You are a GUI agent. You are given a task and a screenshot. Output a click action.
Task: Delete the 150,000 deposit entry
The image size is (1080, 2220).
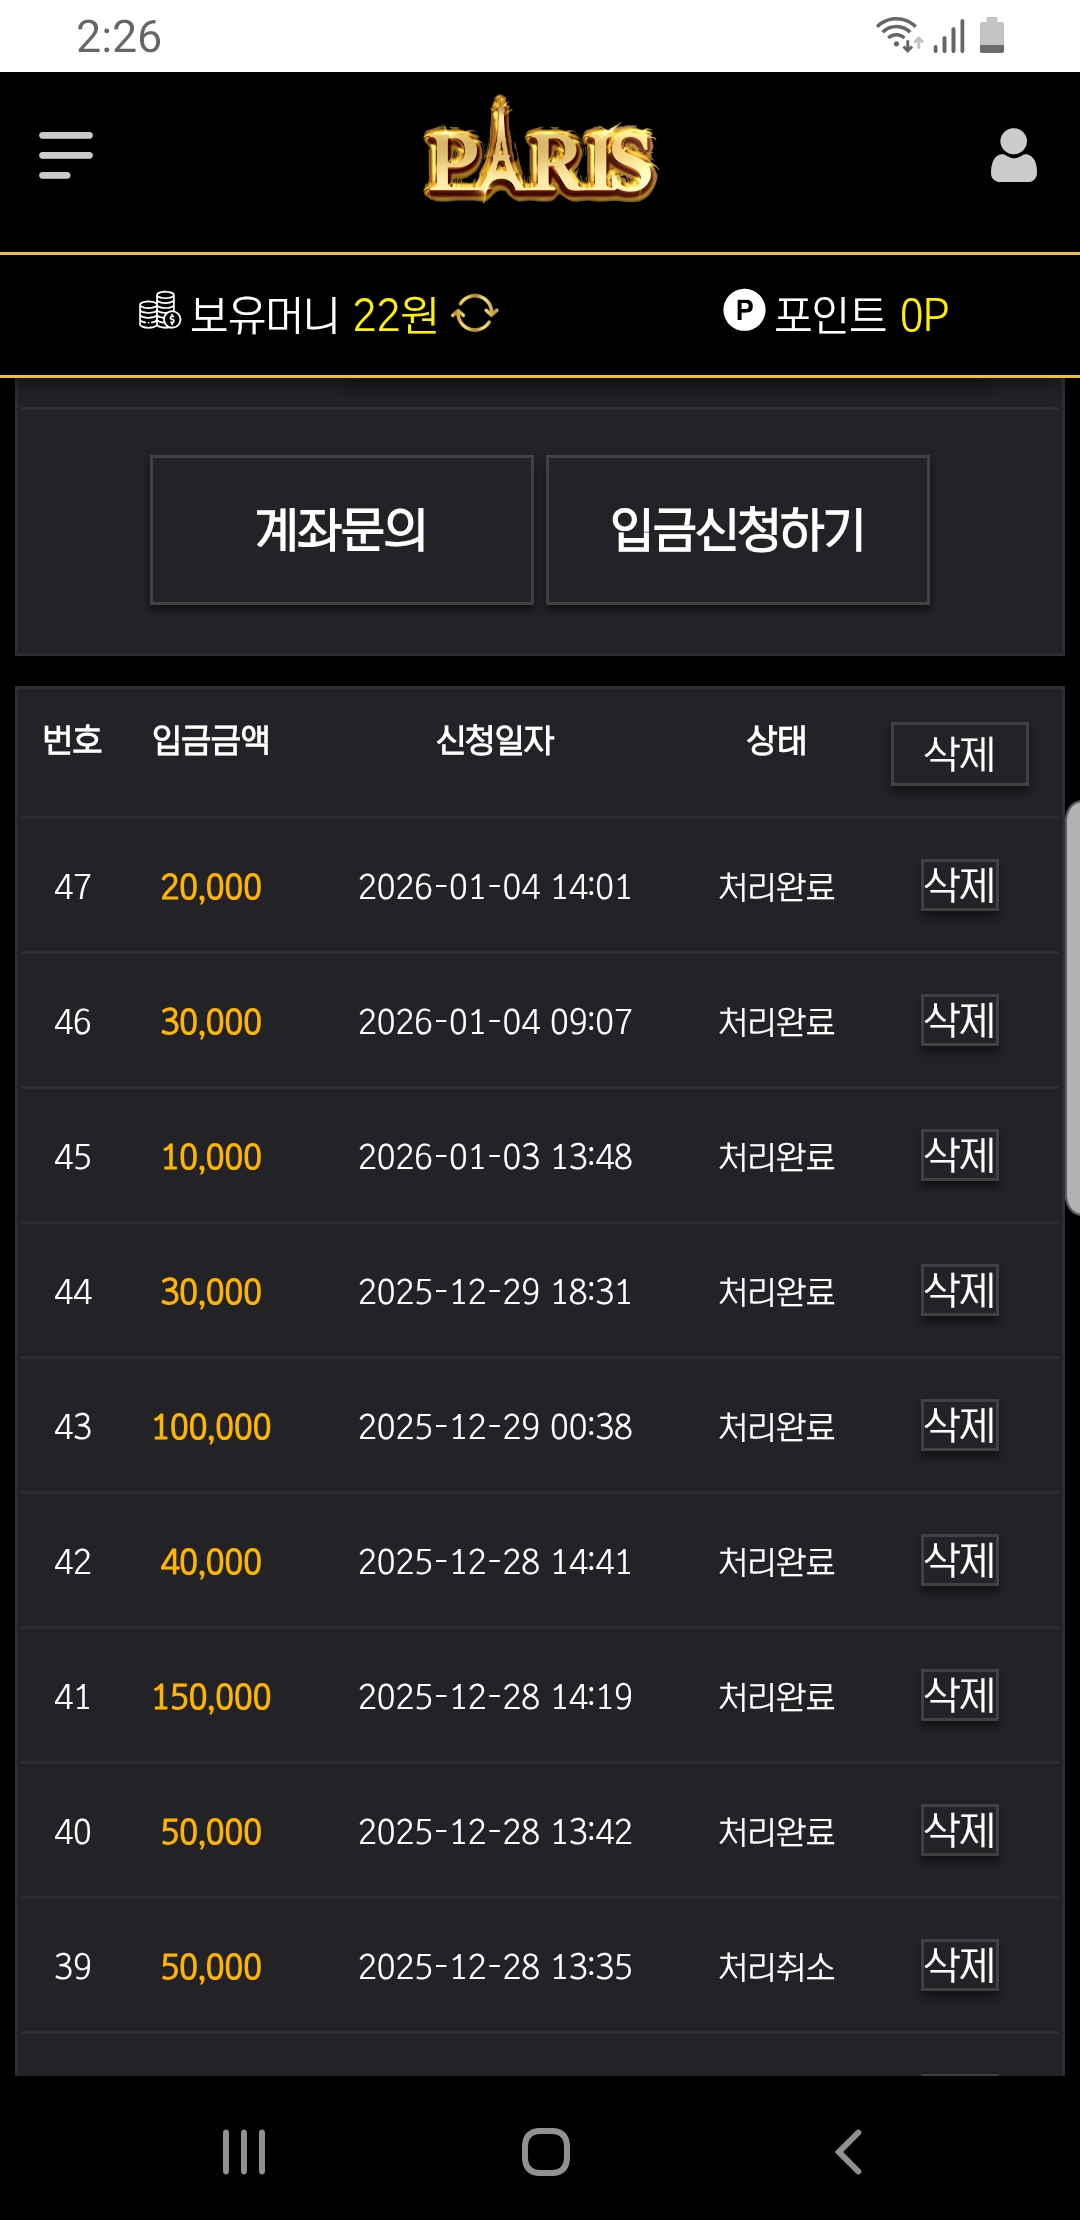tap(959, 1695)
